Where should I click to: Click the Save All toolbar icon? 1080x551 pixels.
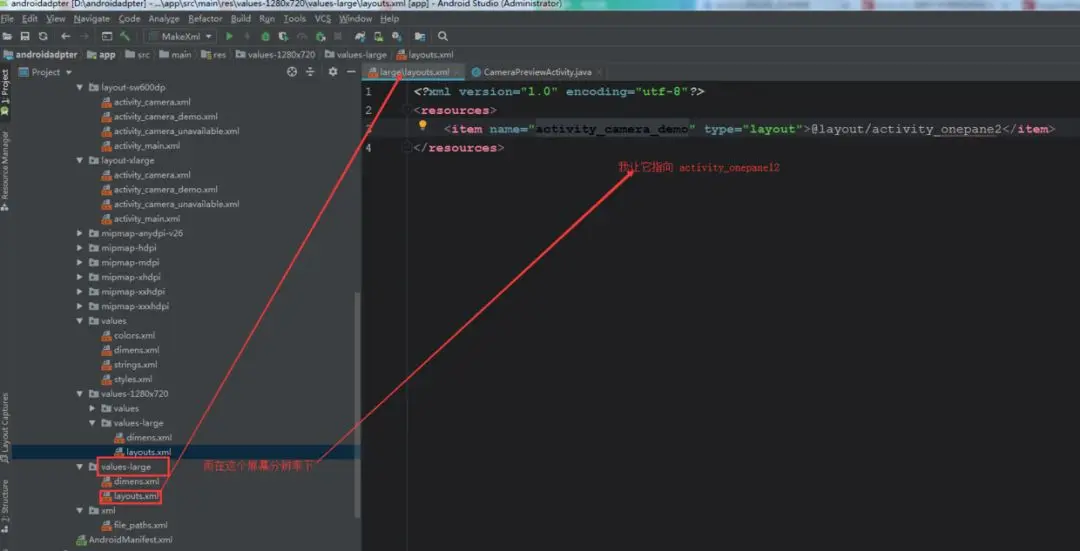pos(25,37)
